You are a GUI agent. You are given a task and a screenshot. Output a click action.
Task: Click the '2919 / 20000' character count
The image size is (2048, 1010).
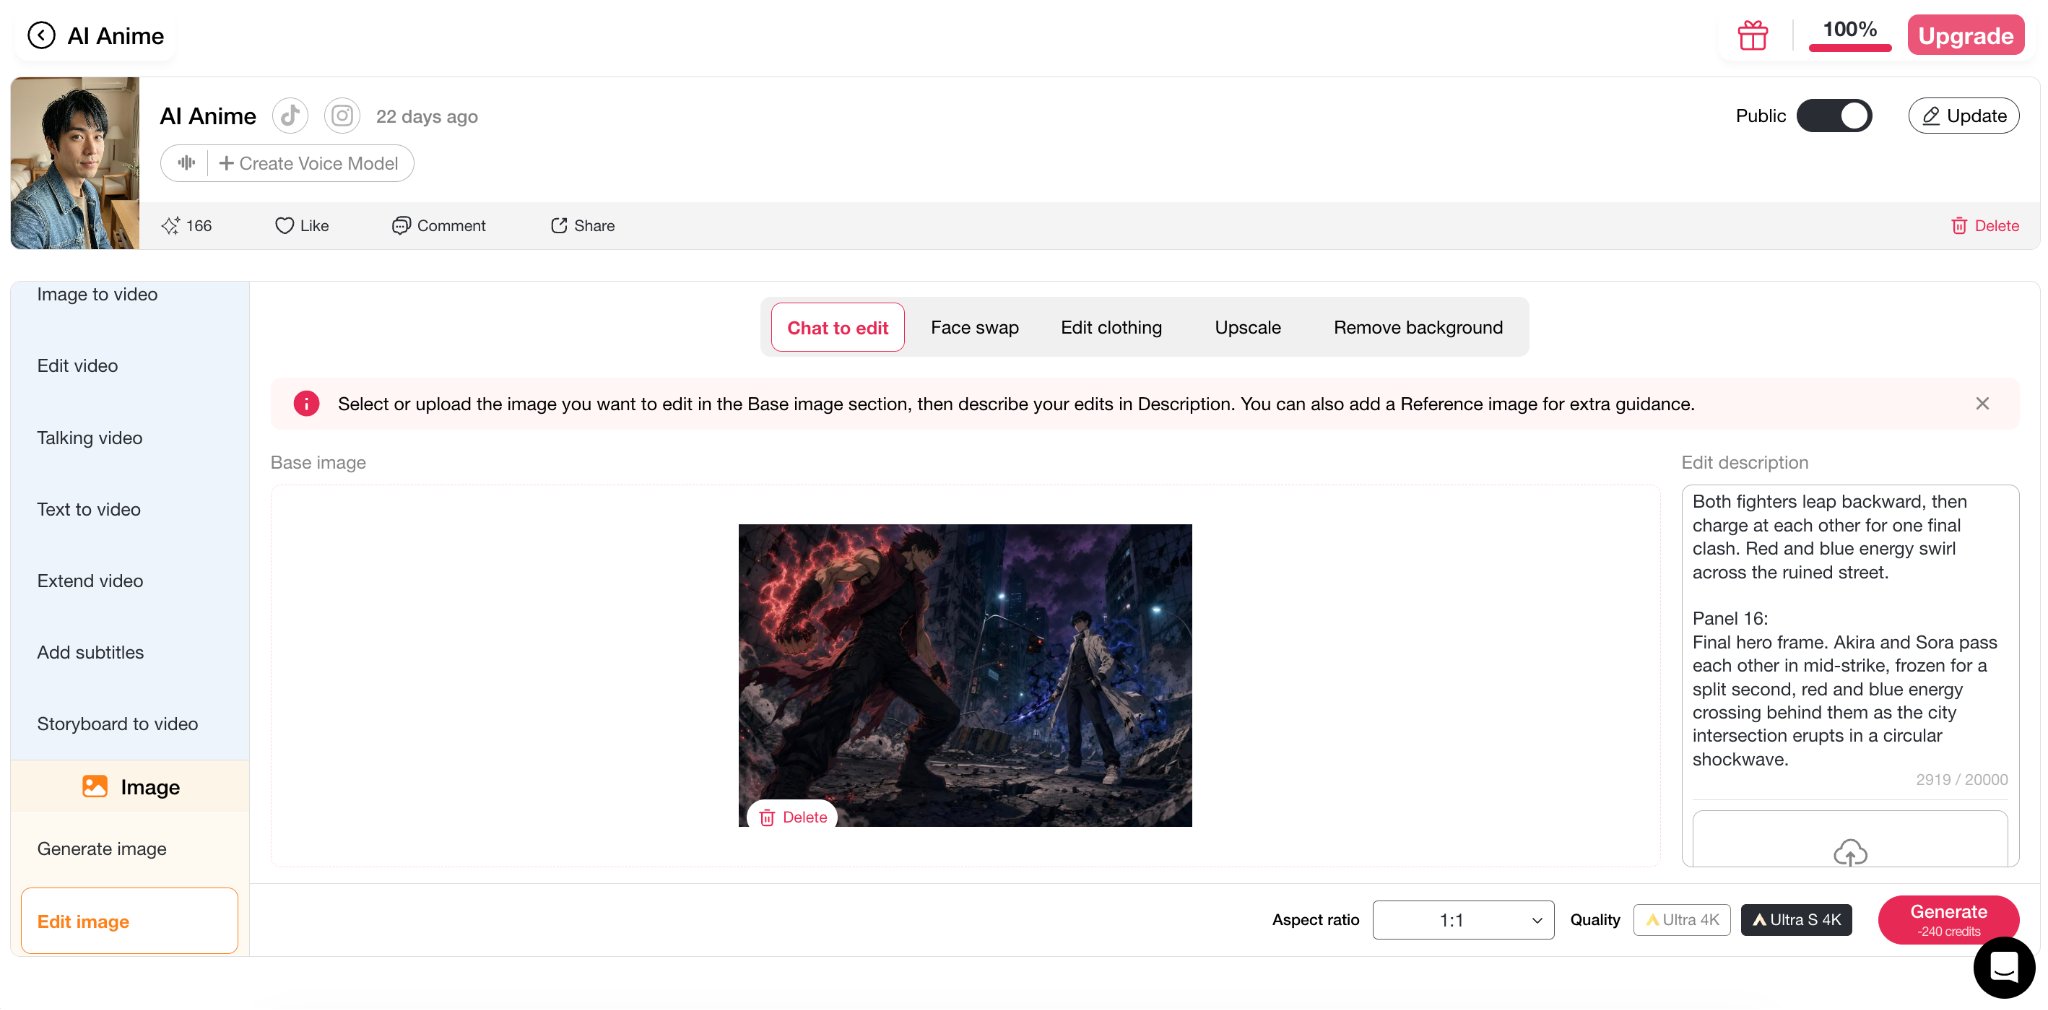tap(1961, 780)
